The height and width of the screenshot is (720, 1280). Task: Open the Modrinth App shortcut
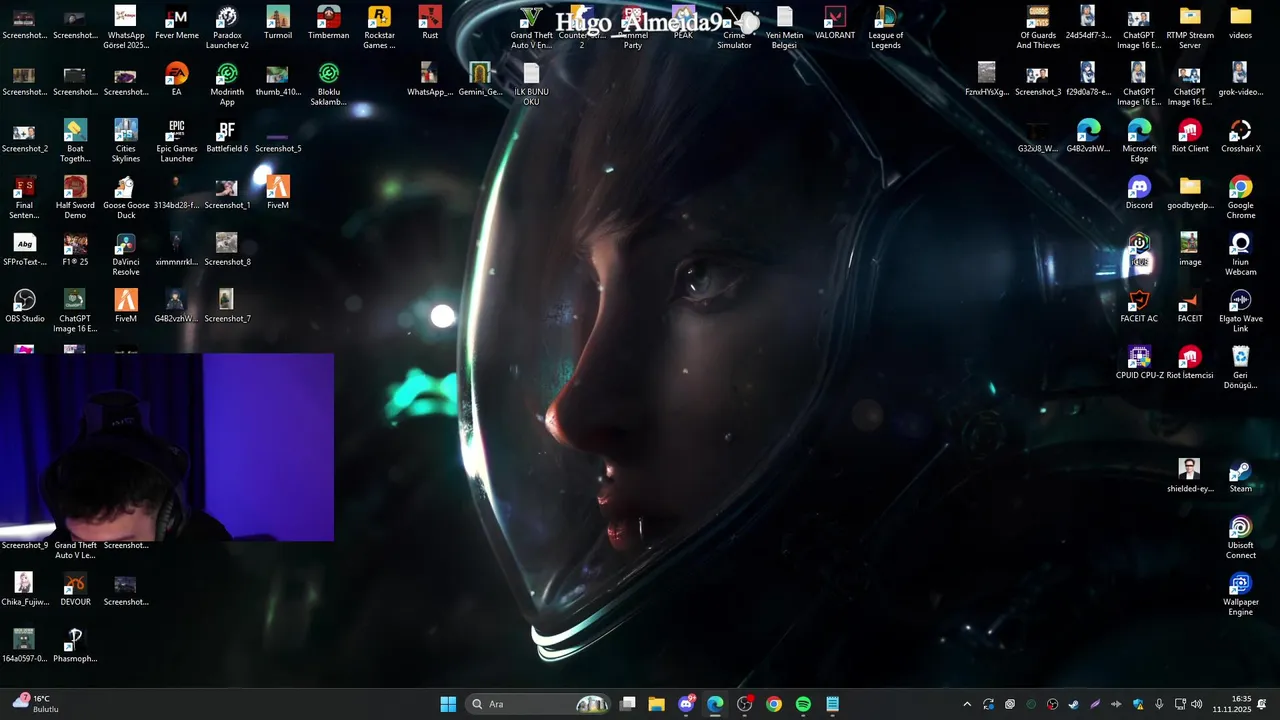tap(227, 84)
